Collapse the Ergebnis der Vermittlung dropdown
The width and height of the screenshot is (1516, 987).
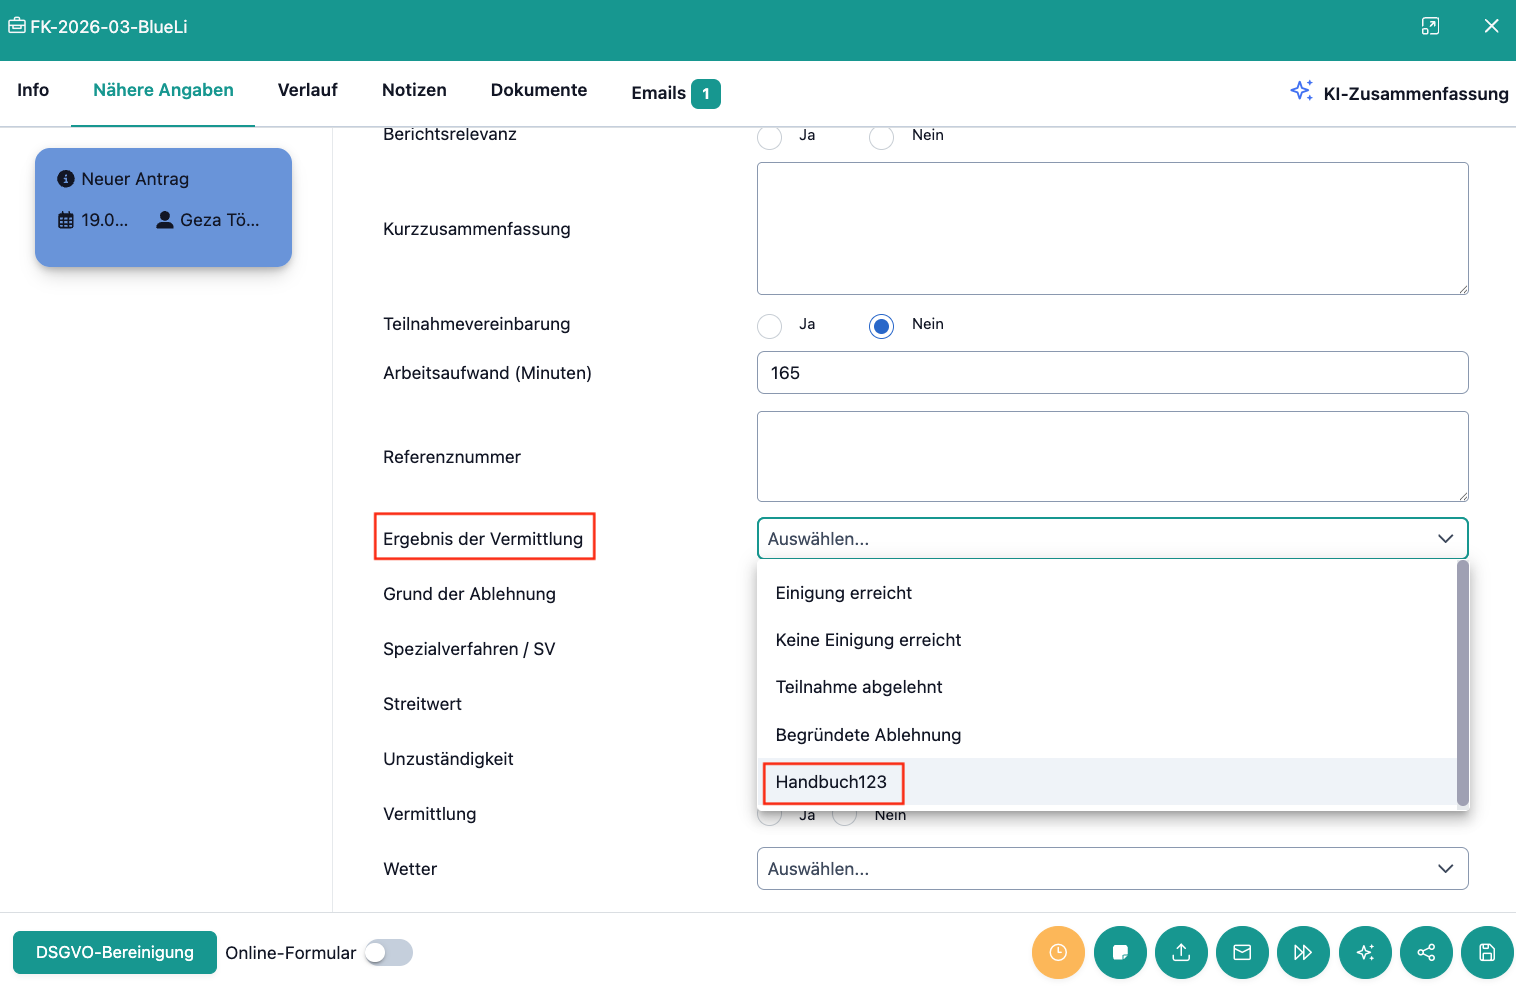pos(1445,538)
